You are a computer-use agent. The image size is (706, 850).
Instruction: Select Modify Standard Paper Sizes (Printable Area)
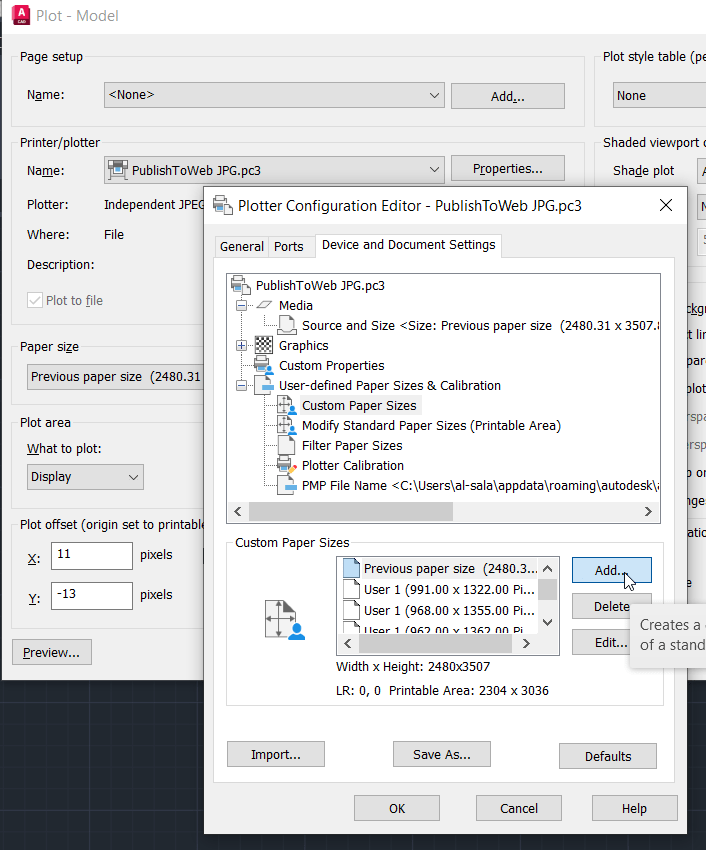[431, 426]
